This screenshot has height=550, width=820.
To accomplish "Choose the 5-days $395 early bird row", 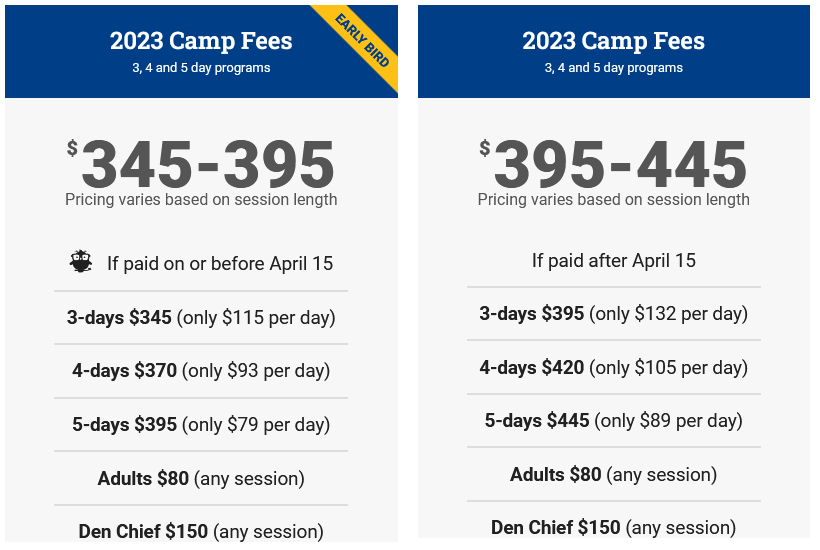I will coord(201,425).
